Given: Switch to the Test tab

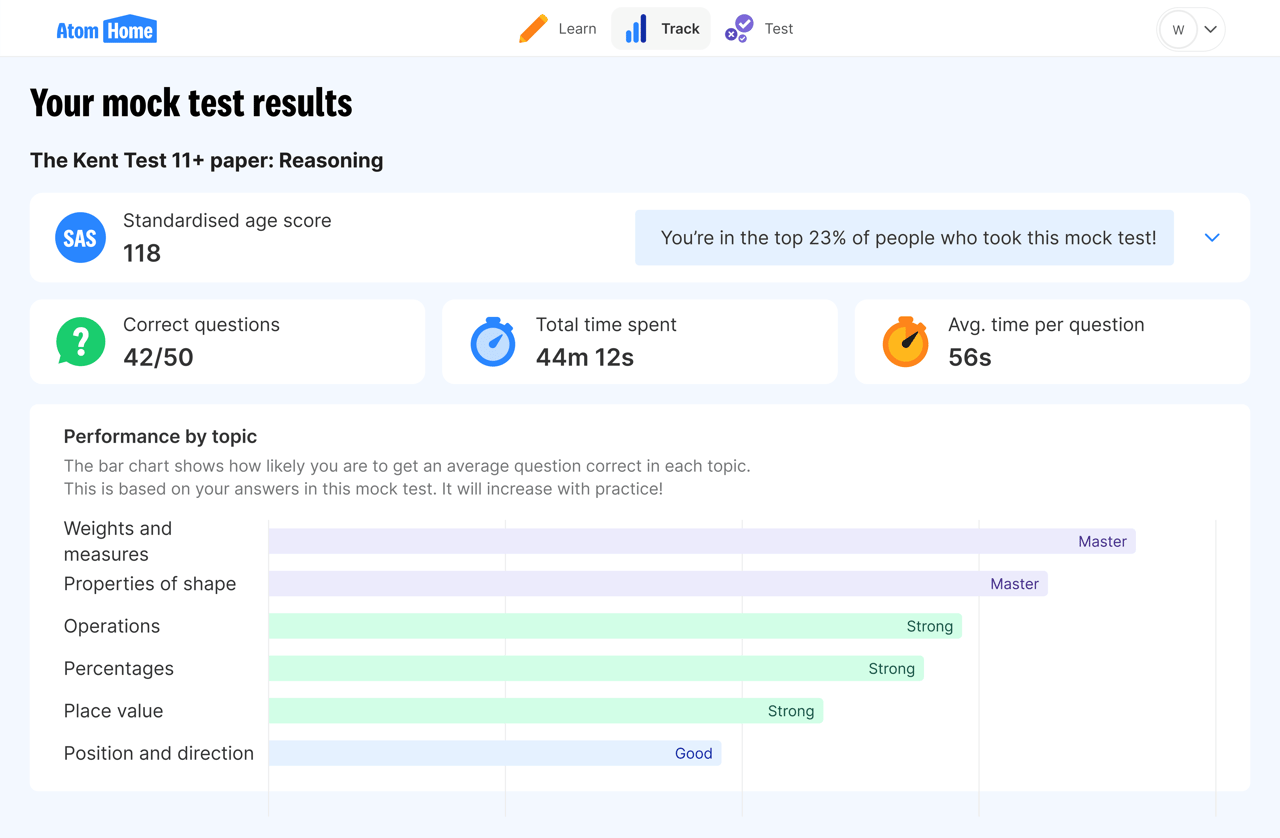Looking at the screenshot, I should (777, 29).
